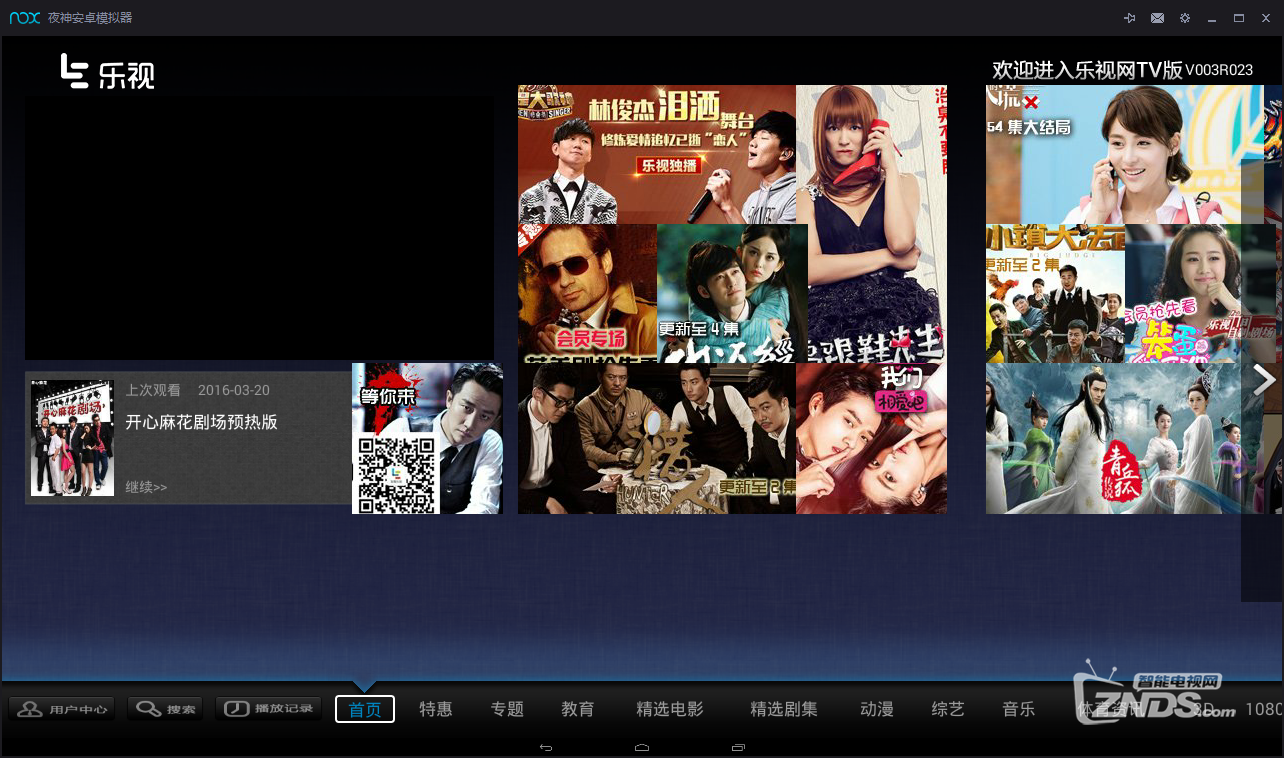Tap the Android recent apps icon

738,747
